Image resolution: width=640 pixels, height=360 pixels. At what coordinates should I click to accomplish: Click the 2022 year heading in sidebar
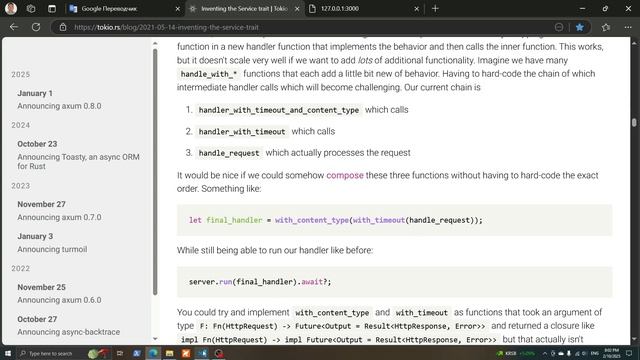(x=20, y=268)
